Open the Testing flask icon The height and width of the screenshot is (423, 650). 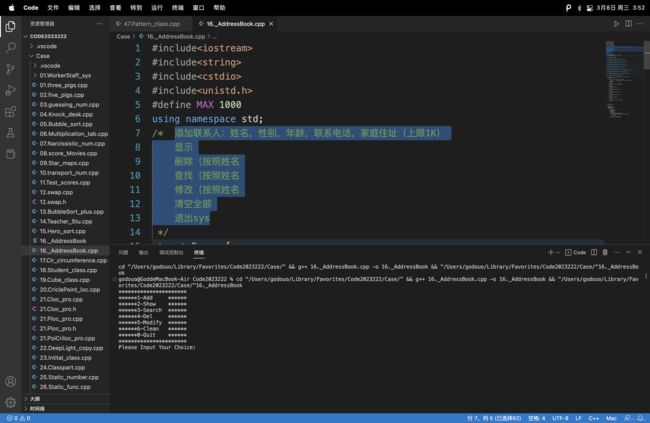(x=10, y=133)
